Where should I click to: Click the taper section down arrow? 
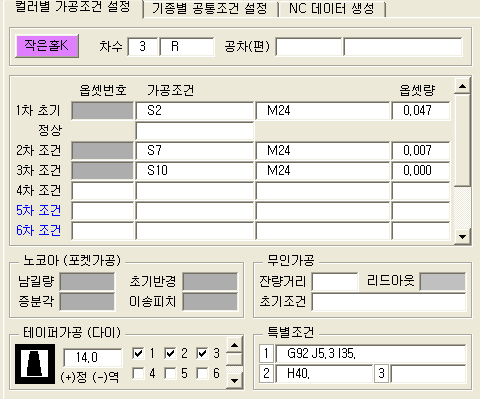pyautogui.click(x=235, y=380)
